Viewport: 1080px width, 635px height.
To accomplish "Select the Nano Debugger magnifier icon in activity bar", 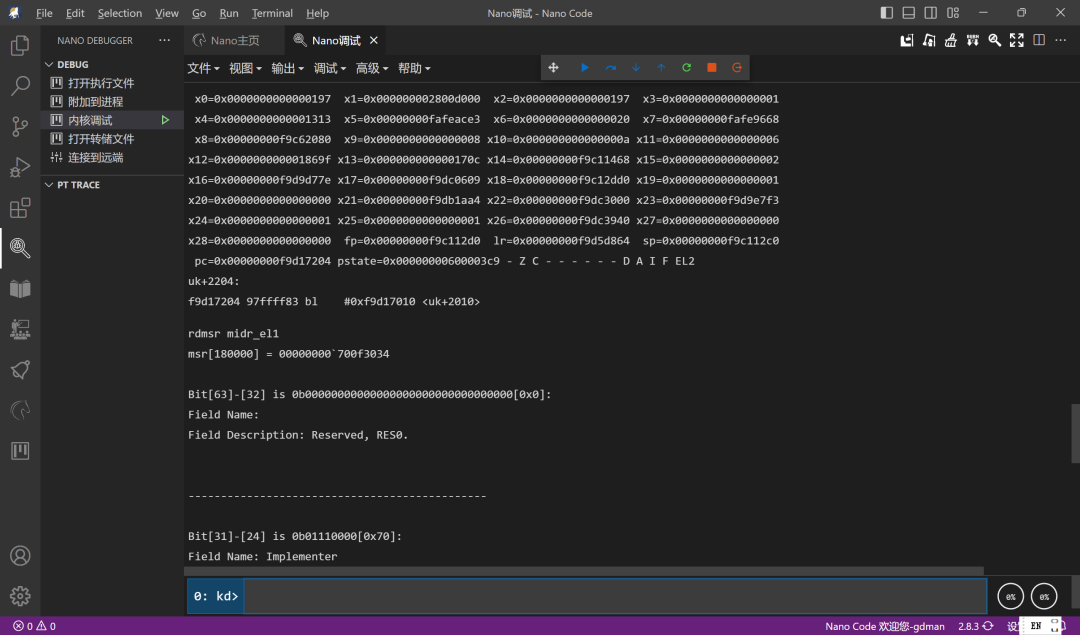I will (20, 248).
